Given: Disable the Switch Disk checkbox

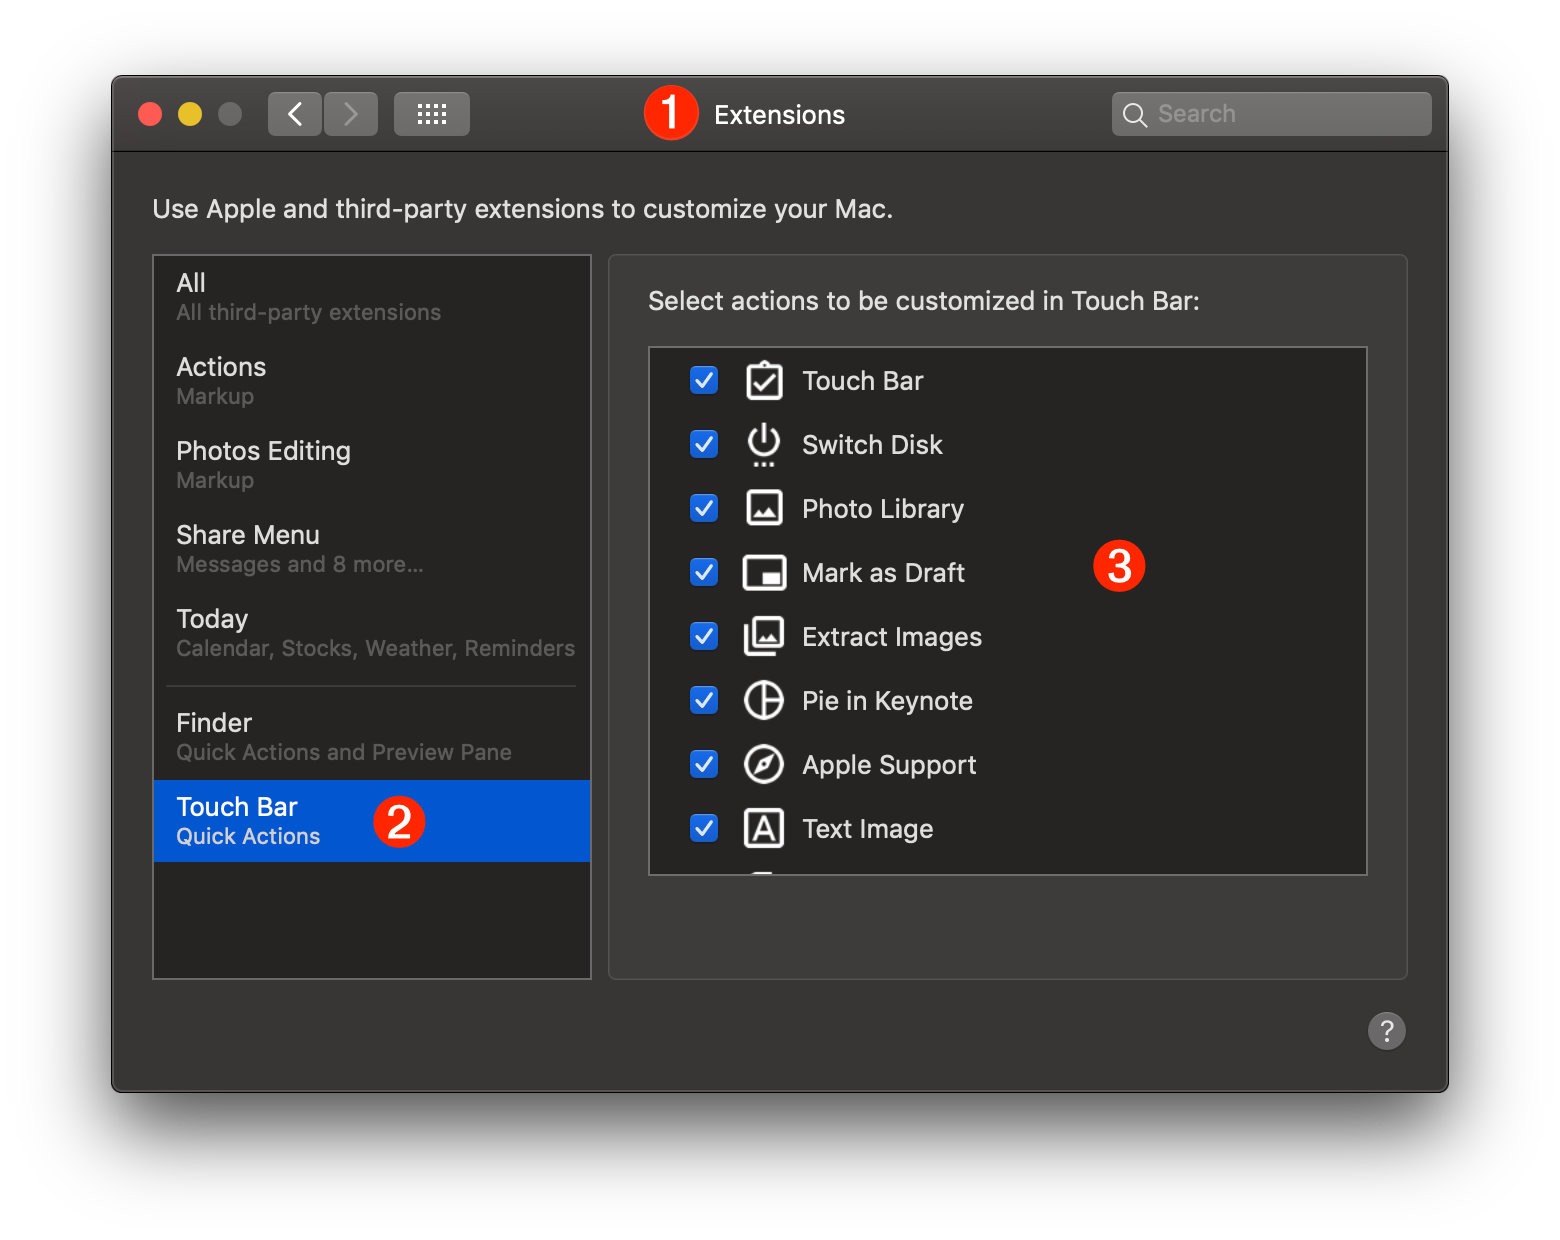Looking at the screenshot, I should coord(703,444).
